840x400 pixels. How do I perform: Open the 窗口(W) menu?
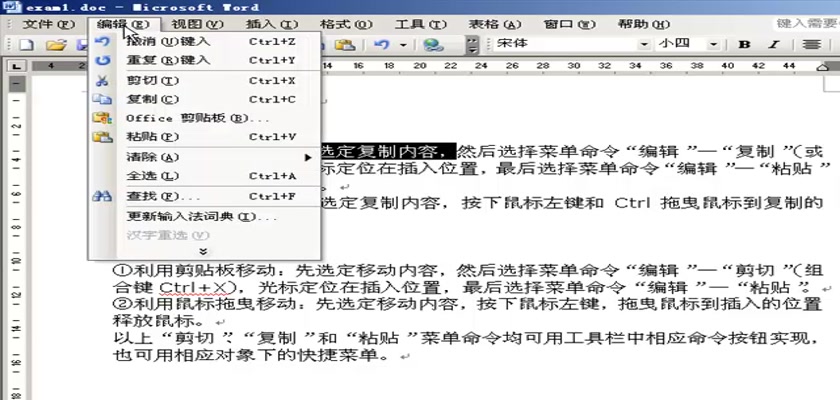569,24
